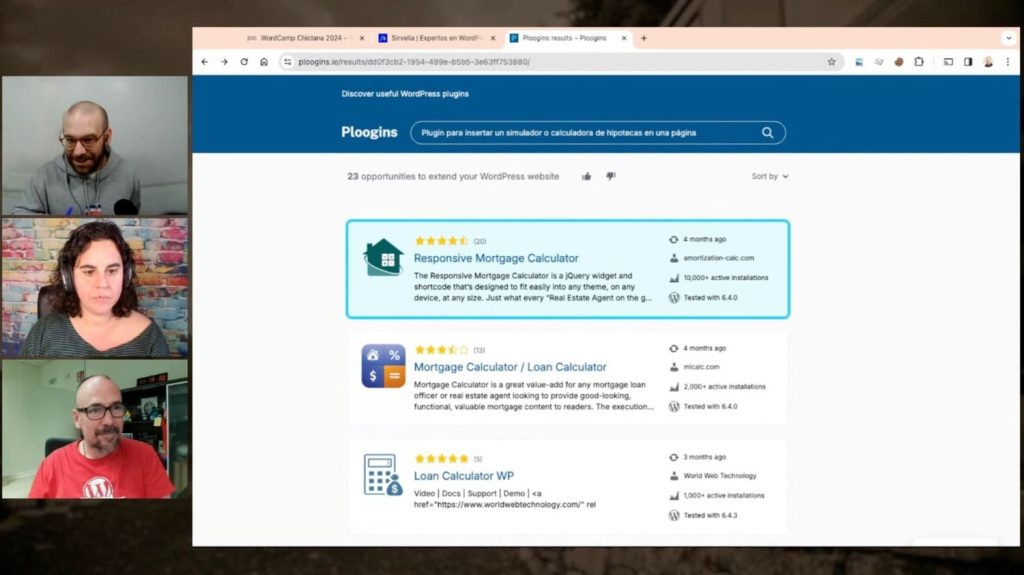Click amortization-calc.com author text

coord(718,258)
